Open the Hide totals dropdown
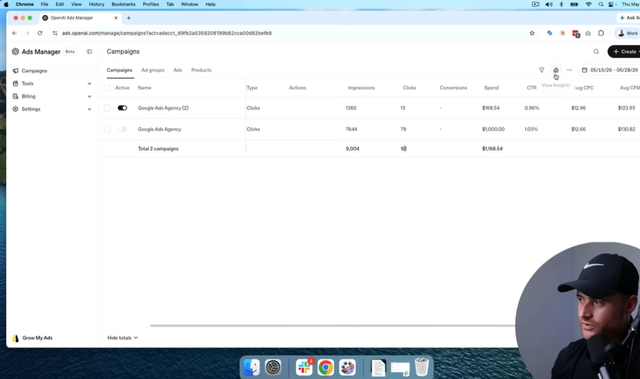This screenshot has width=640, height=379. [122, 338]
